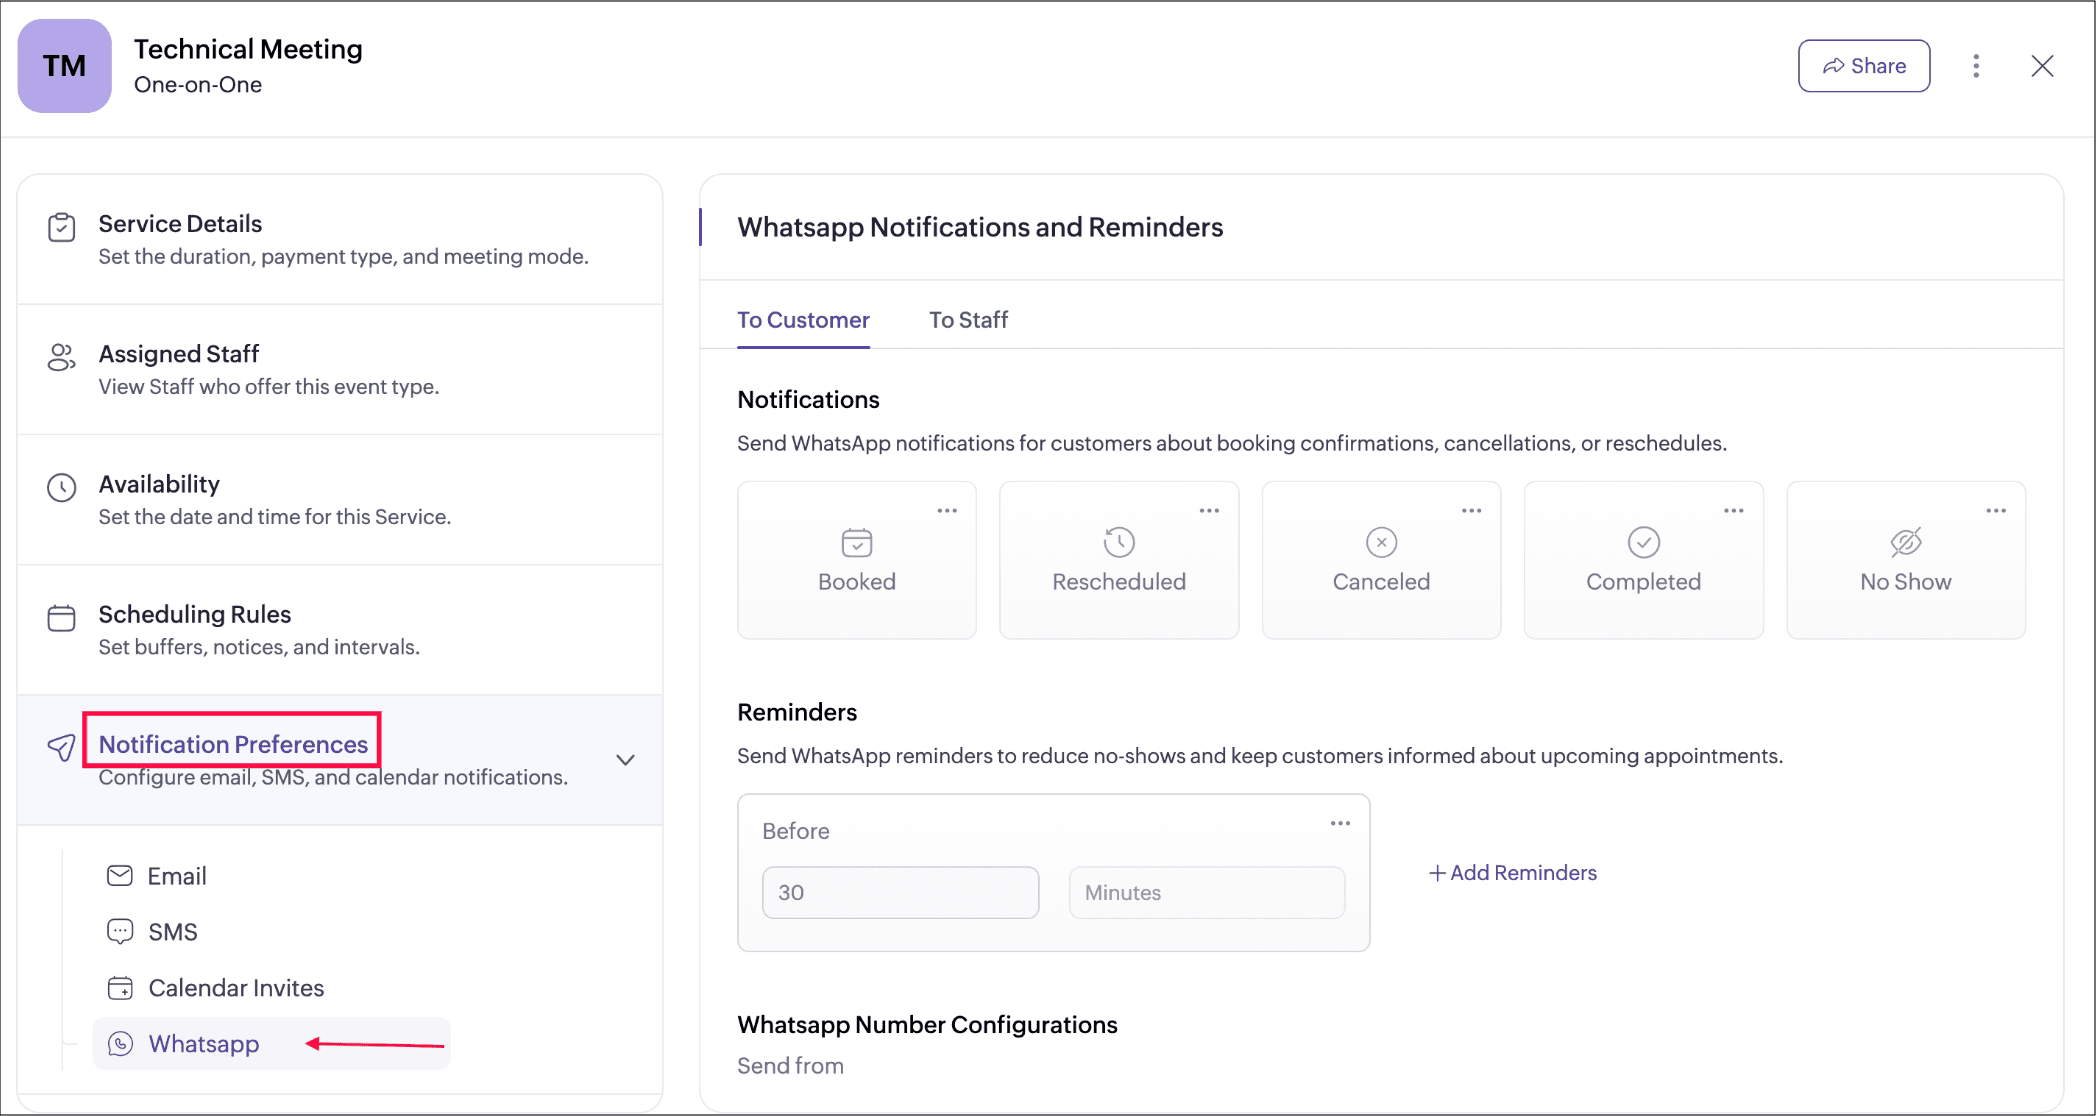The image size is (2096, 1116).
Task: Open the Before reminder's ellipsis menu
Action: coord(1340,823)
